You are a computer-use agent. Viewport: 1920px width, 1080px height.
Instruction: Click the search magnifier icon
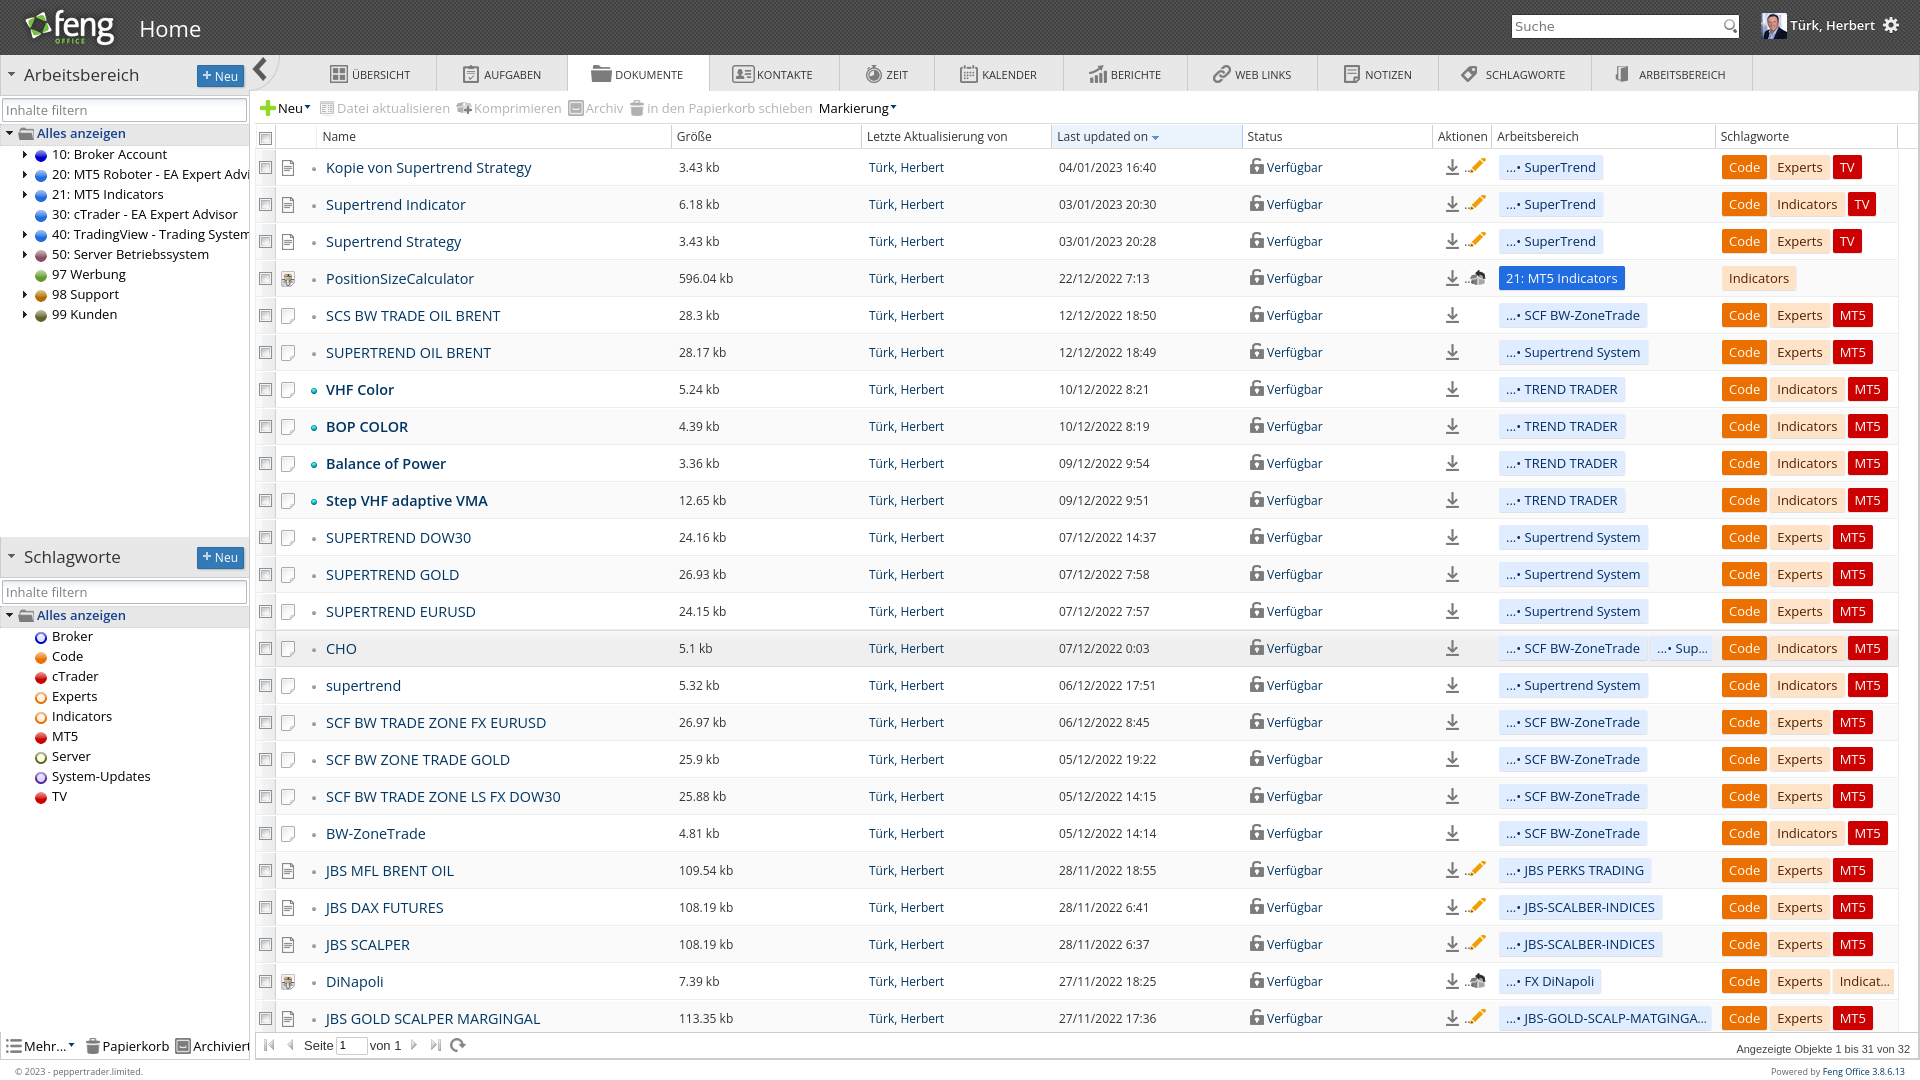[1730, 27]
